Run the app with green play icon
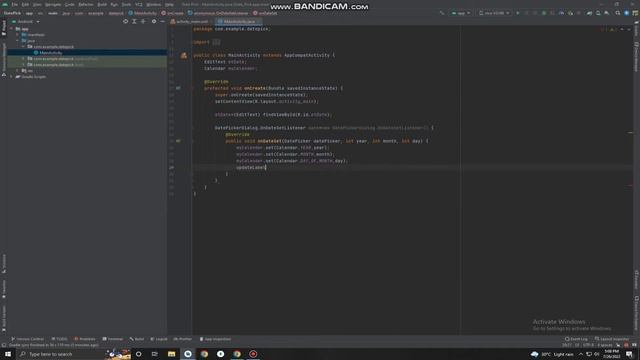The image size is (640, 360). (518, 13)
